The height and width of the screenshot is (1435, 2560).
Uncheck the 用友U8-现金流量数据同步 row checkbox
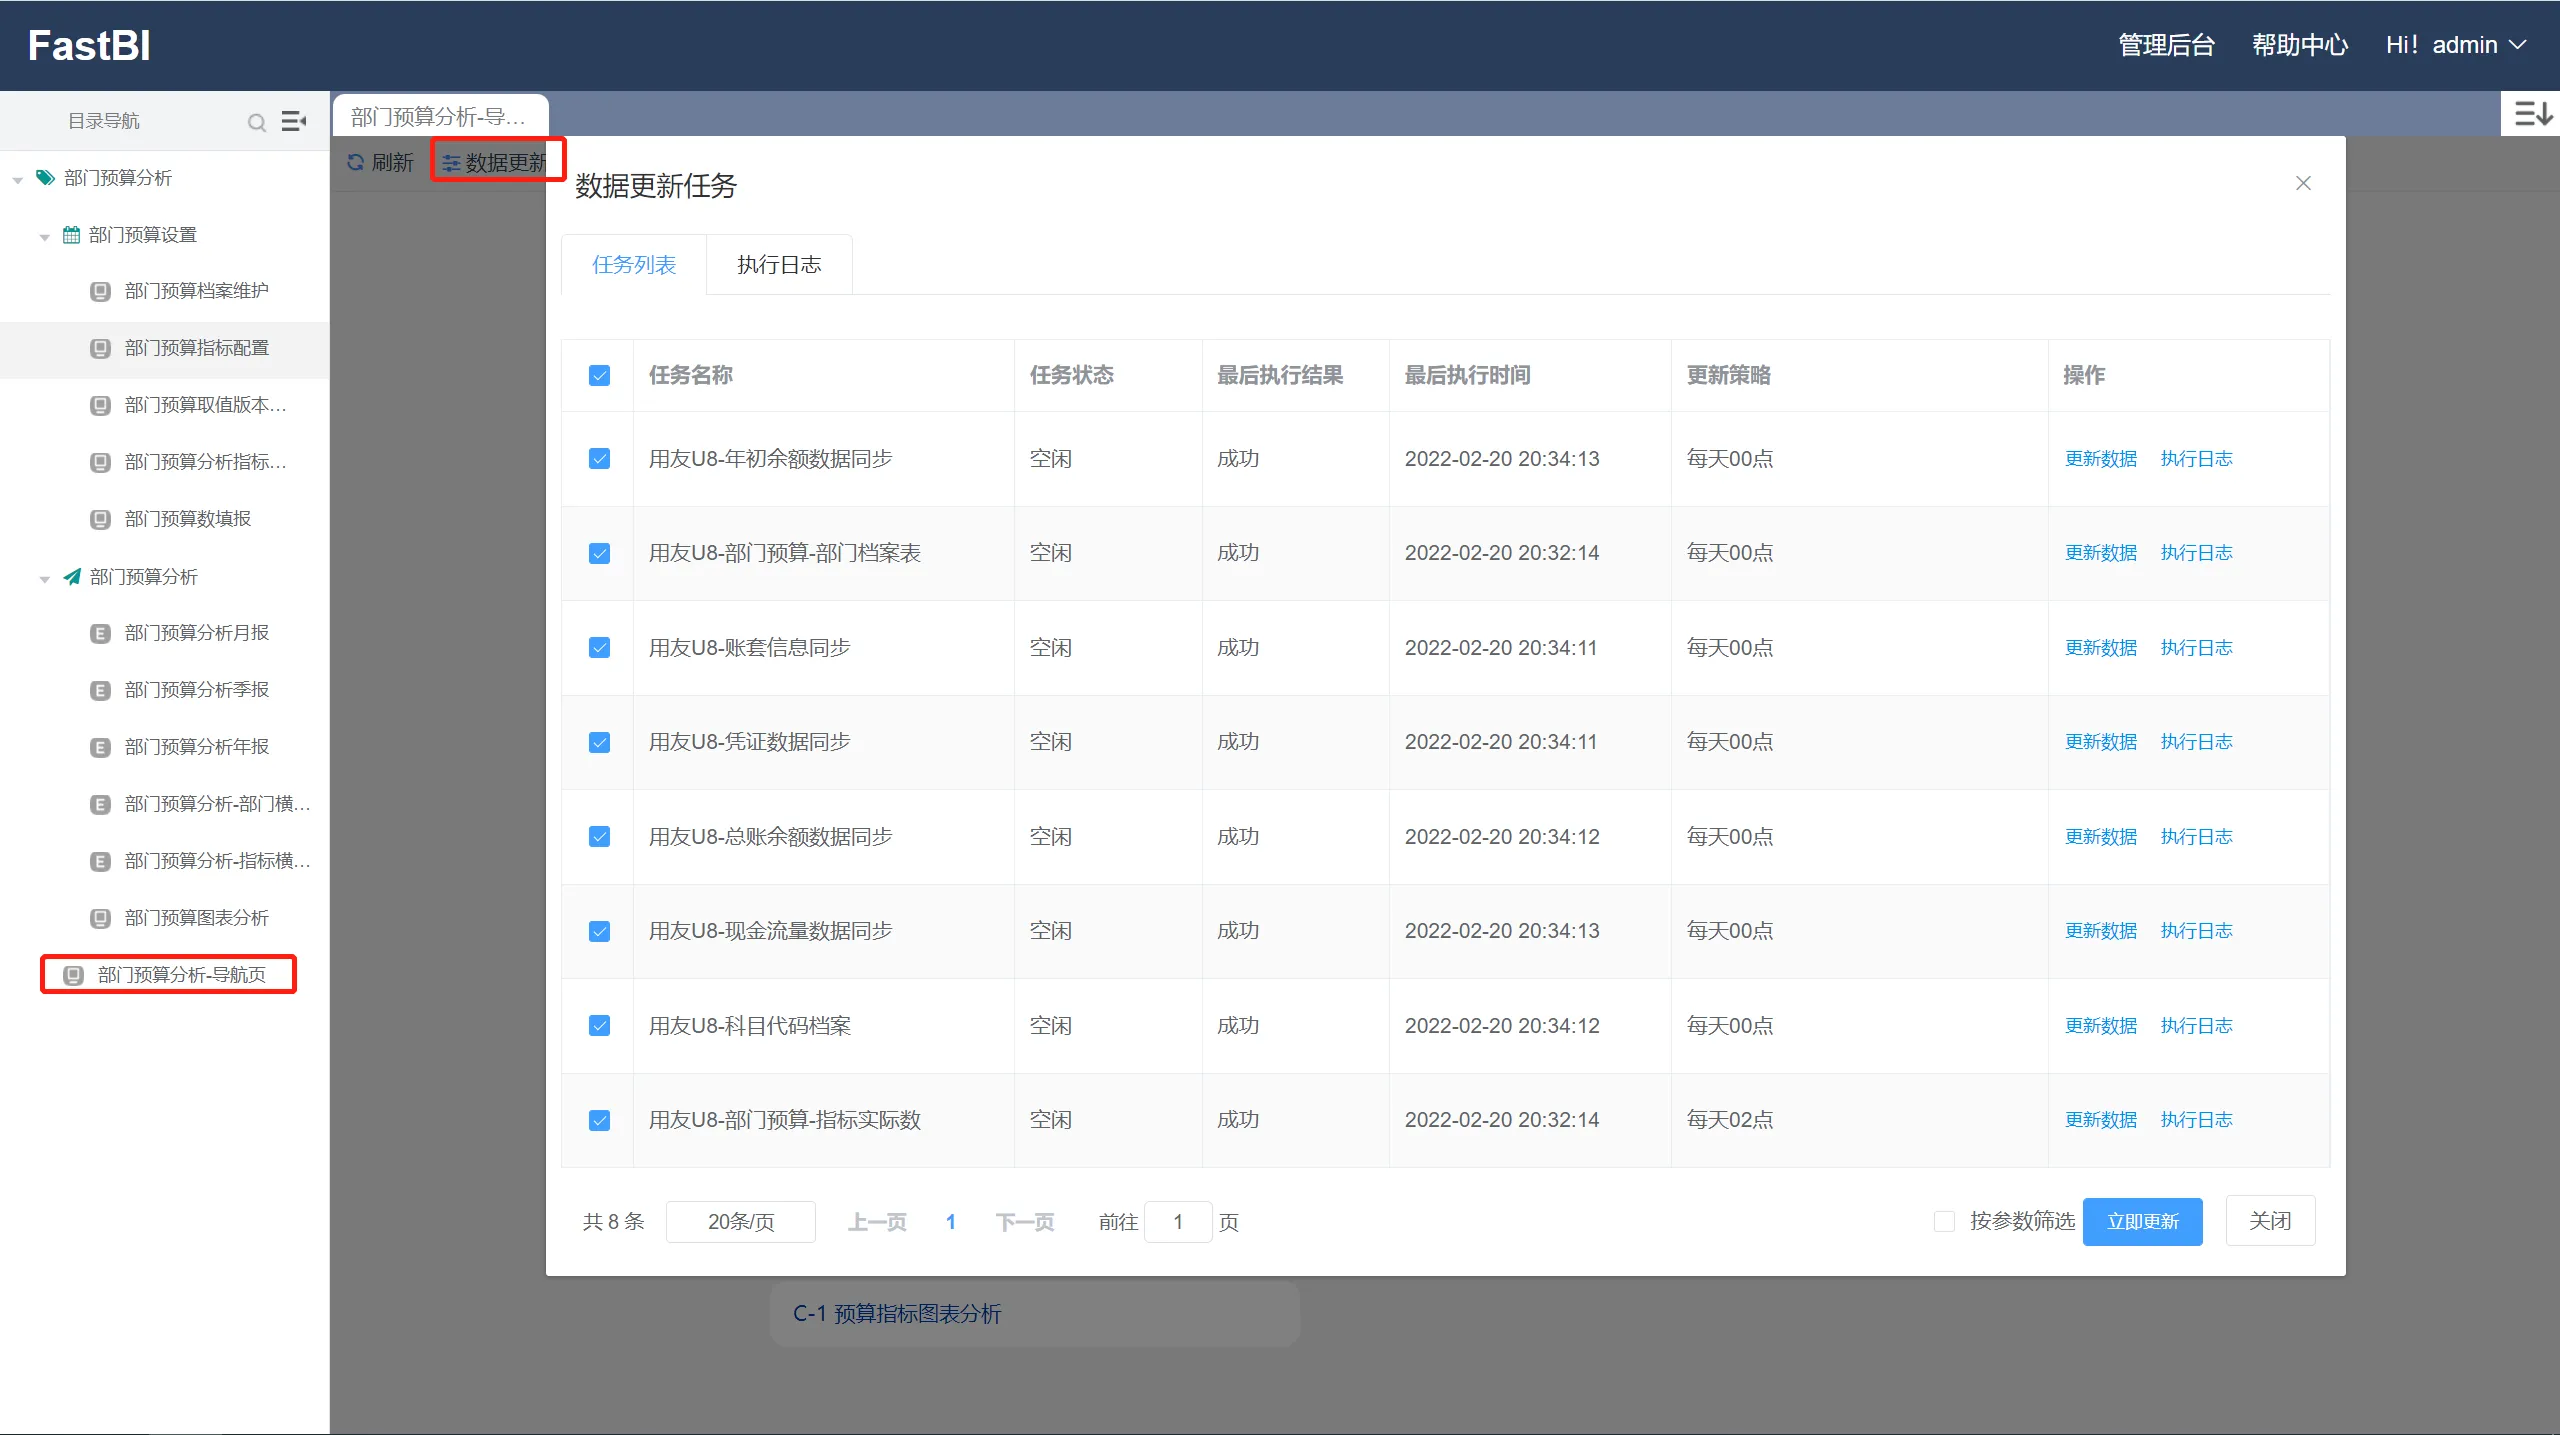[x=599, y=932]
